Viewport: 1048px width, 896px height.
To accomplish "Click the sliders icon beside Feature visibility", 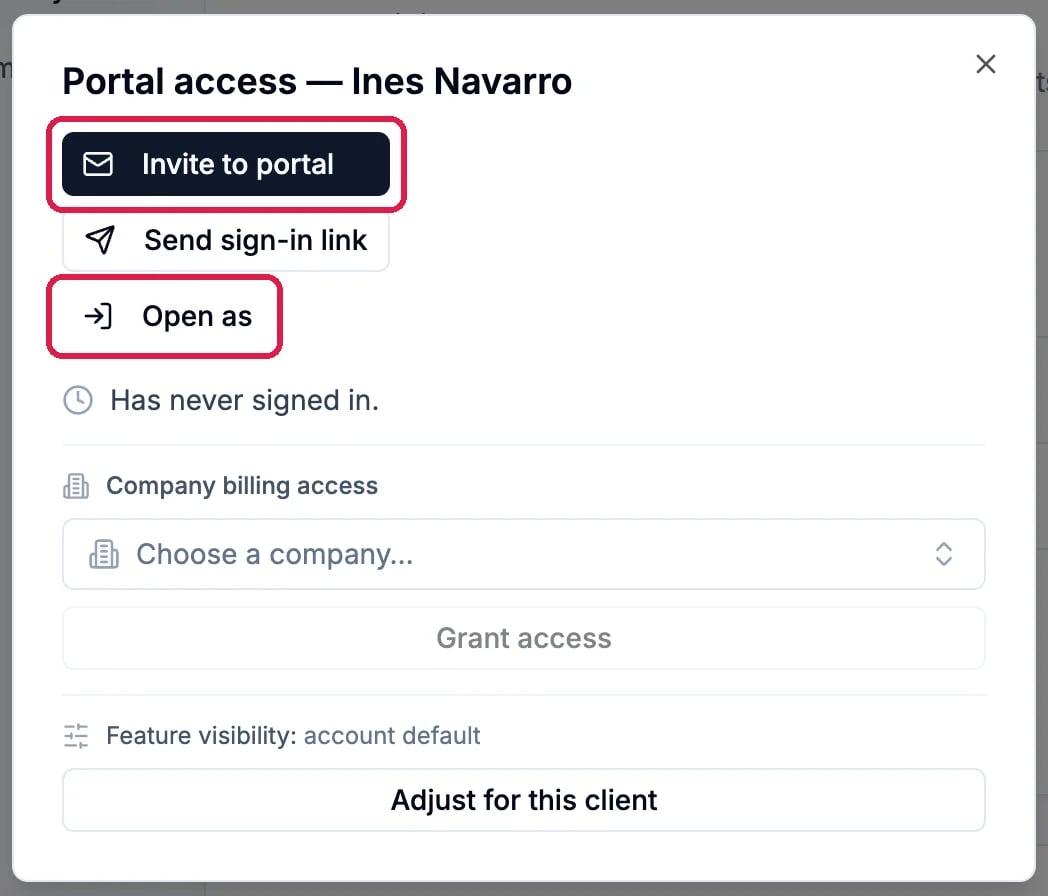I will coord(76,736).
